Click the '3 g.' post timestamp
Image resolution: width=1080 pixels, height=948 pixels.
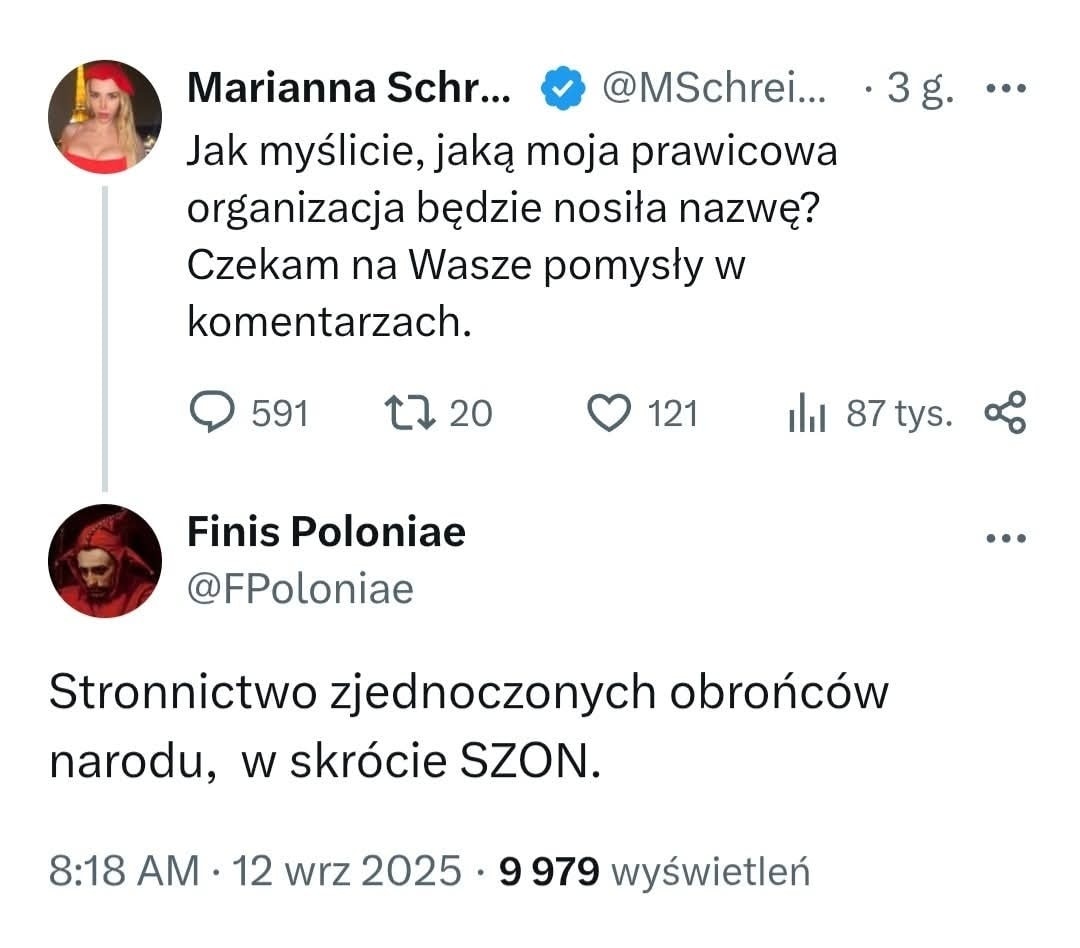click(915, 91)
